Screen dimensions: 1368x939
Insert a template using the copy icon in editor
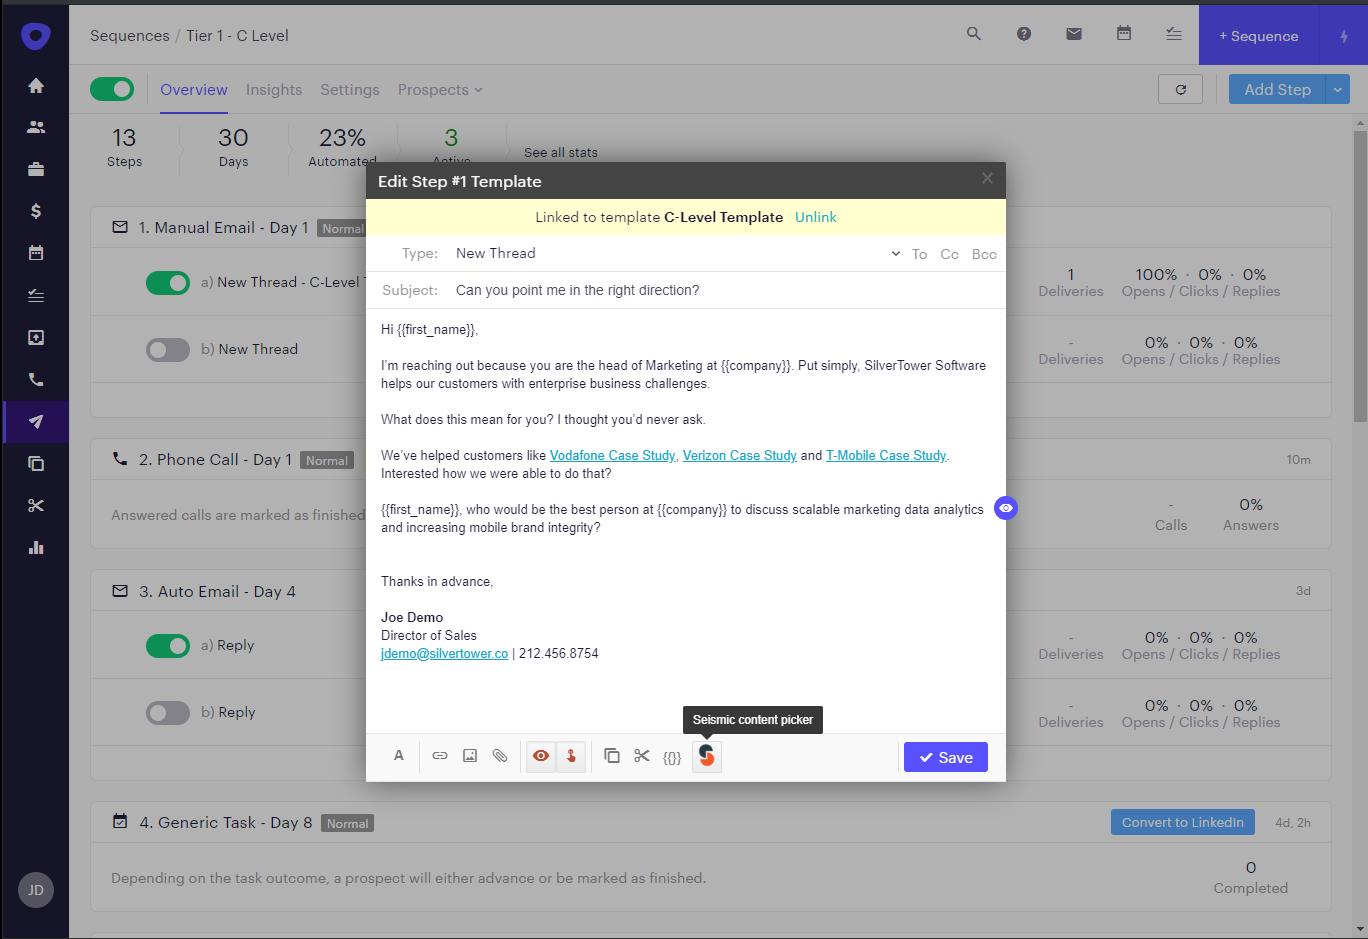point(612,756)
